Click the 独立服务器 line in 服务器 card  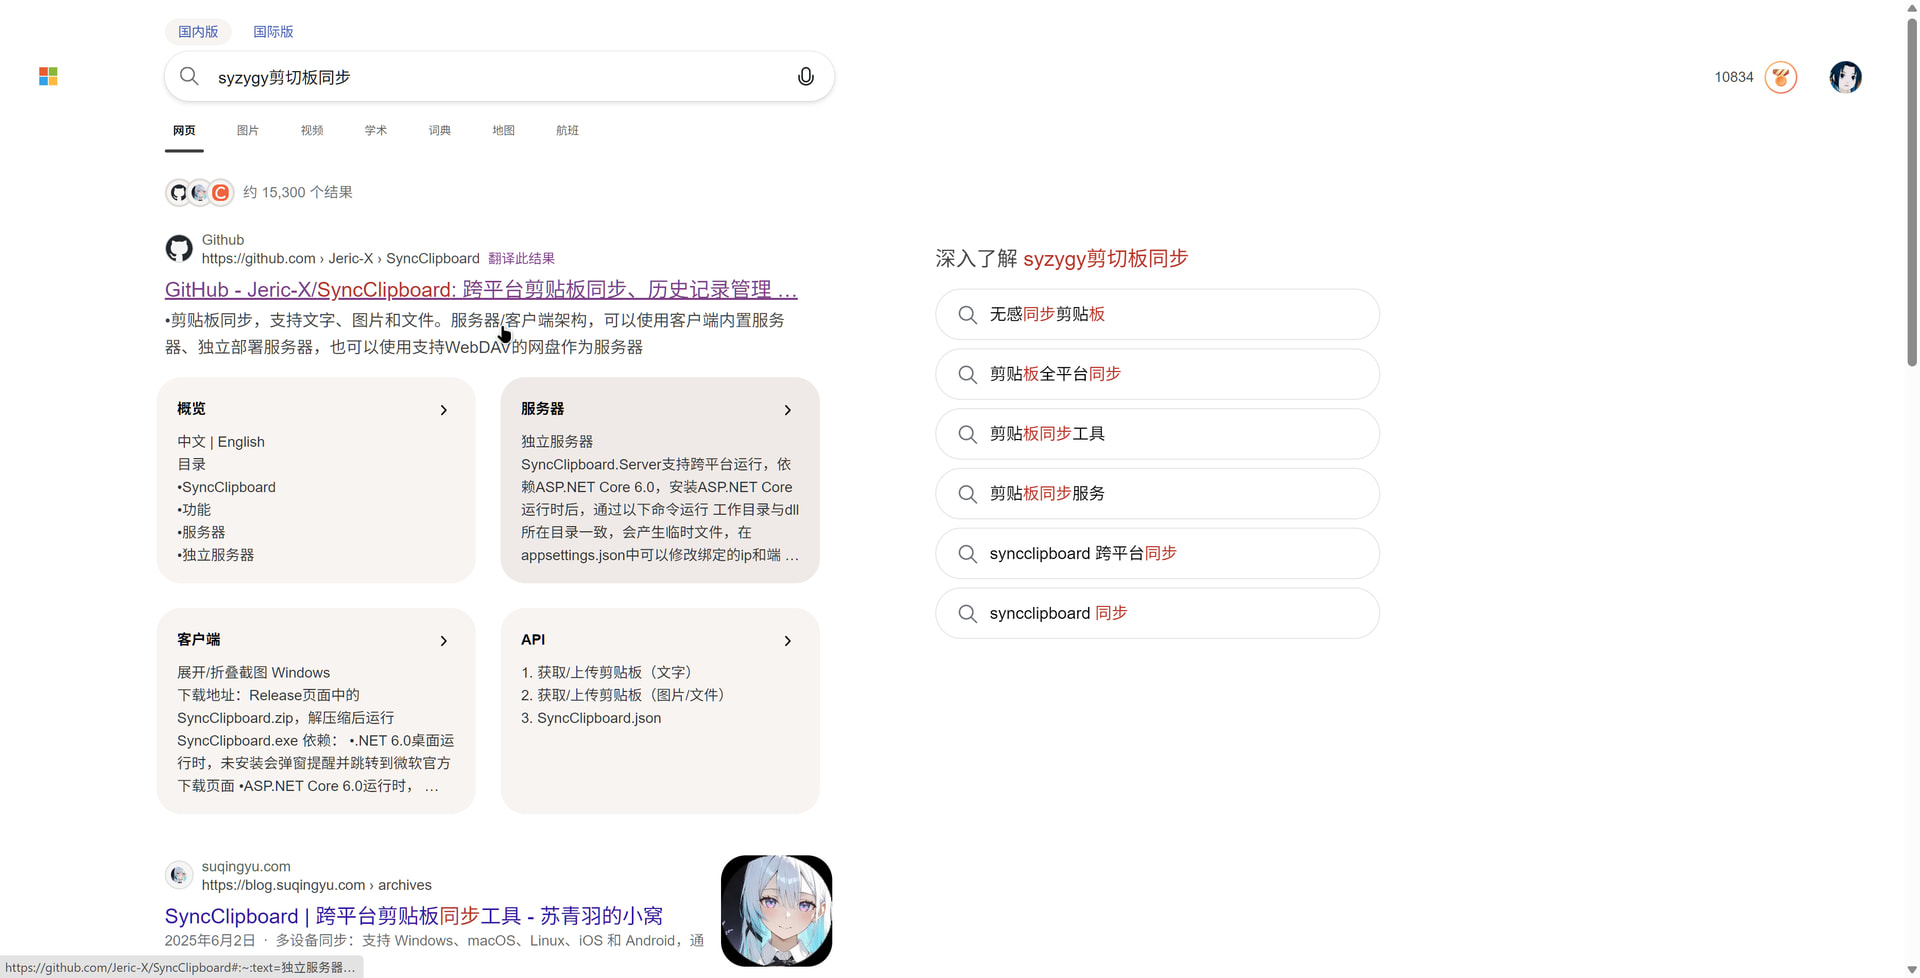pos(557,442)
